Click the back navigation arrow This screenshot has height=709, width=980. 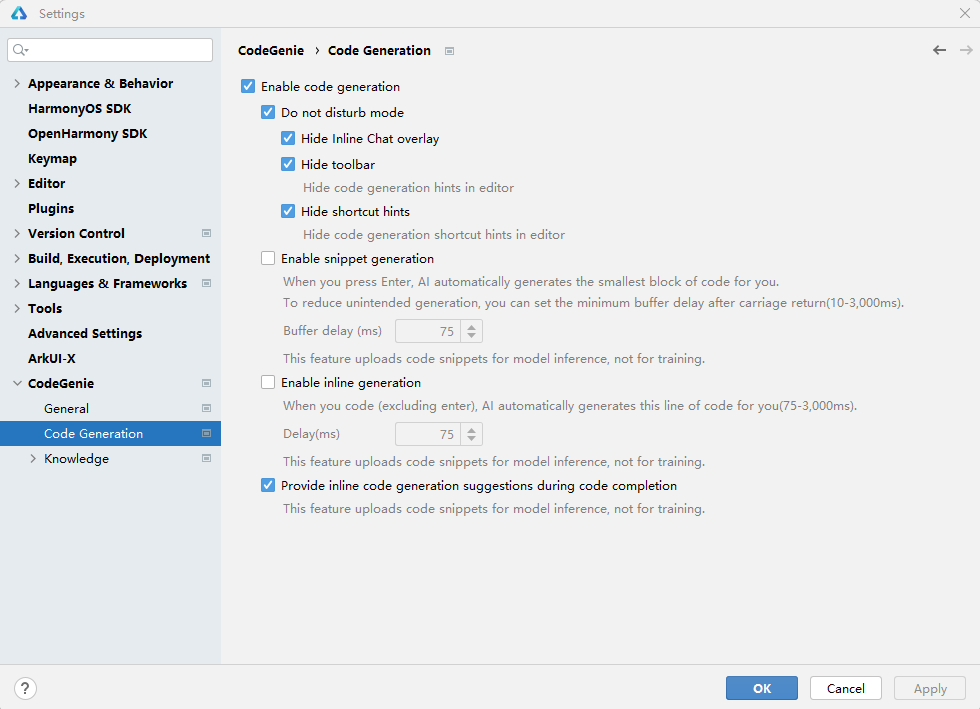coord(939,50)
